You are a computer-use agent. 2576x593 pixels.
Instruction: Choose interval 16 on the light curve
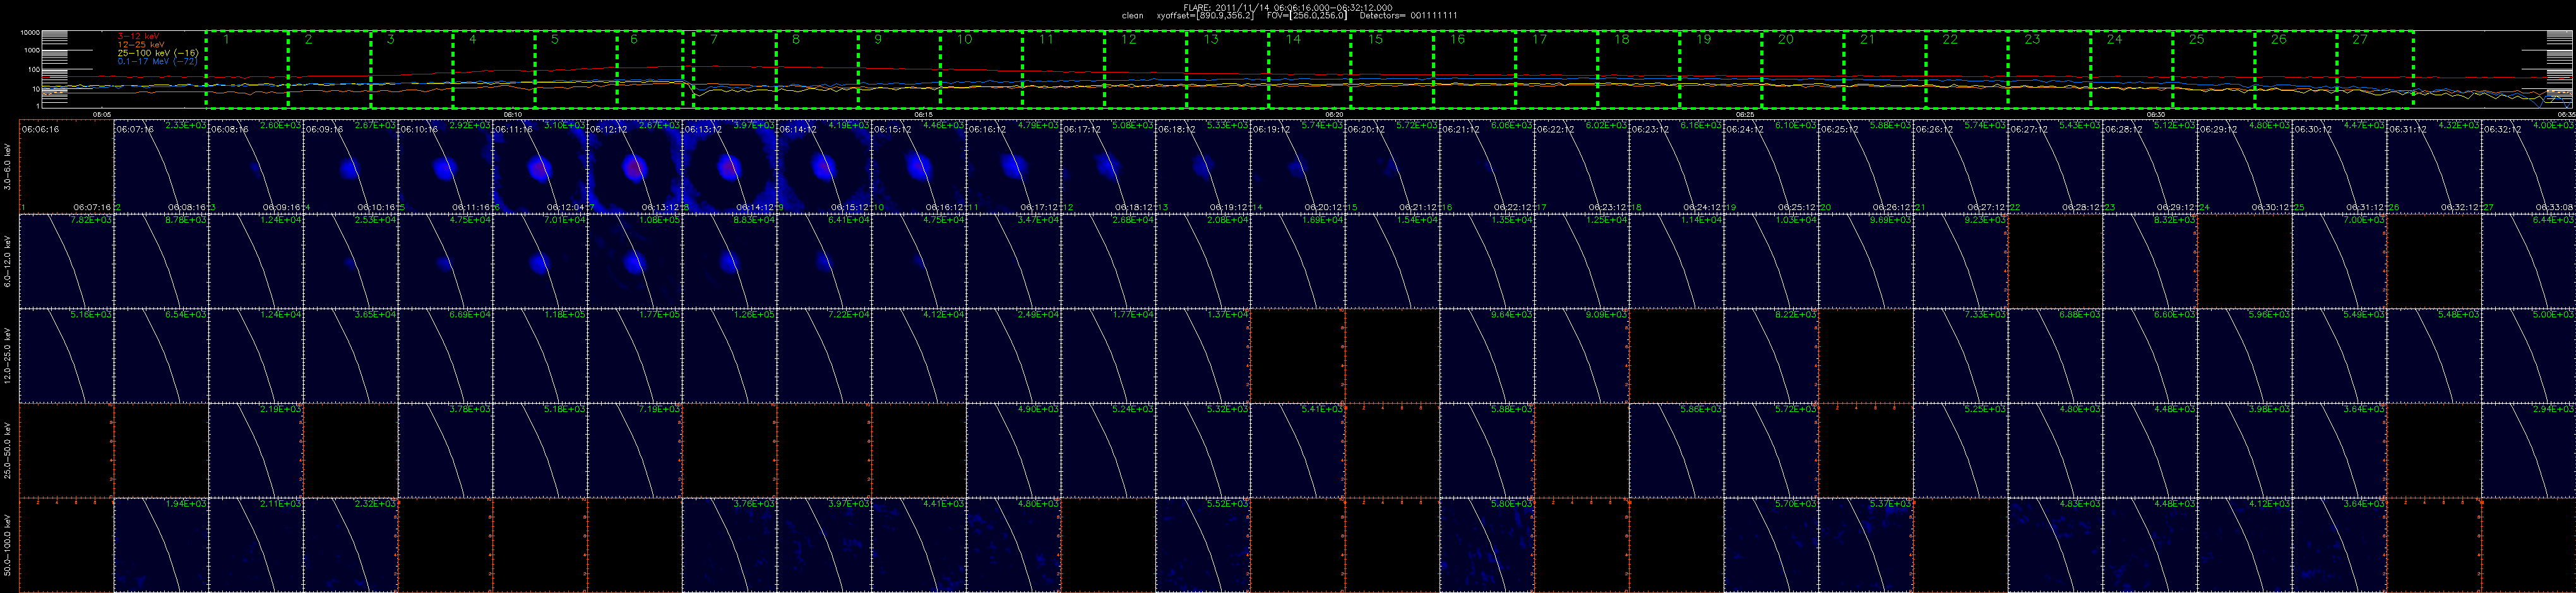[1474, 69]
